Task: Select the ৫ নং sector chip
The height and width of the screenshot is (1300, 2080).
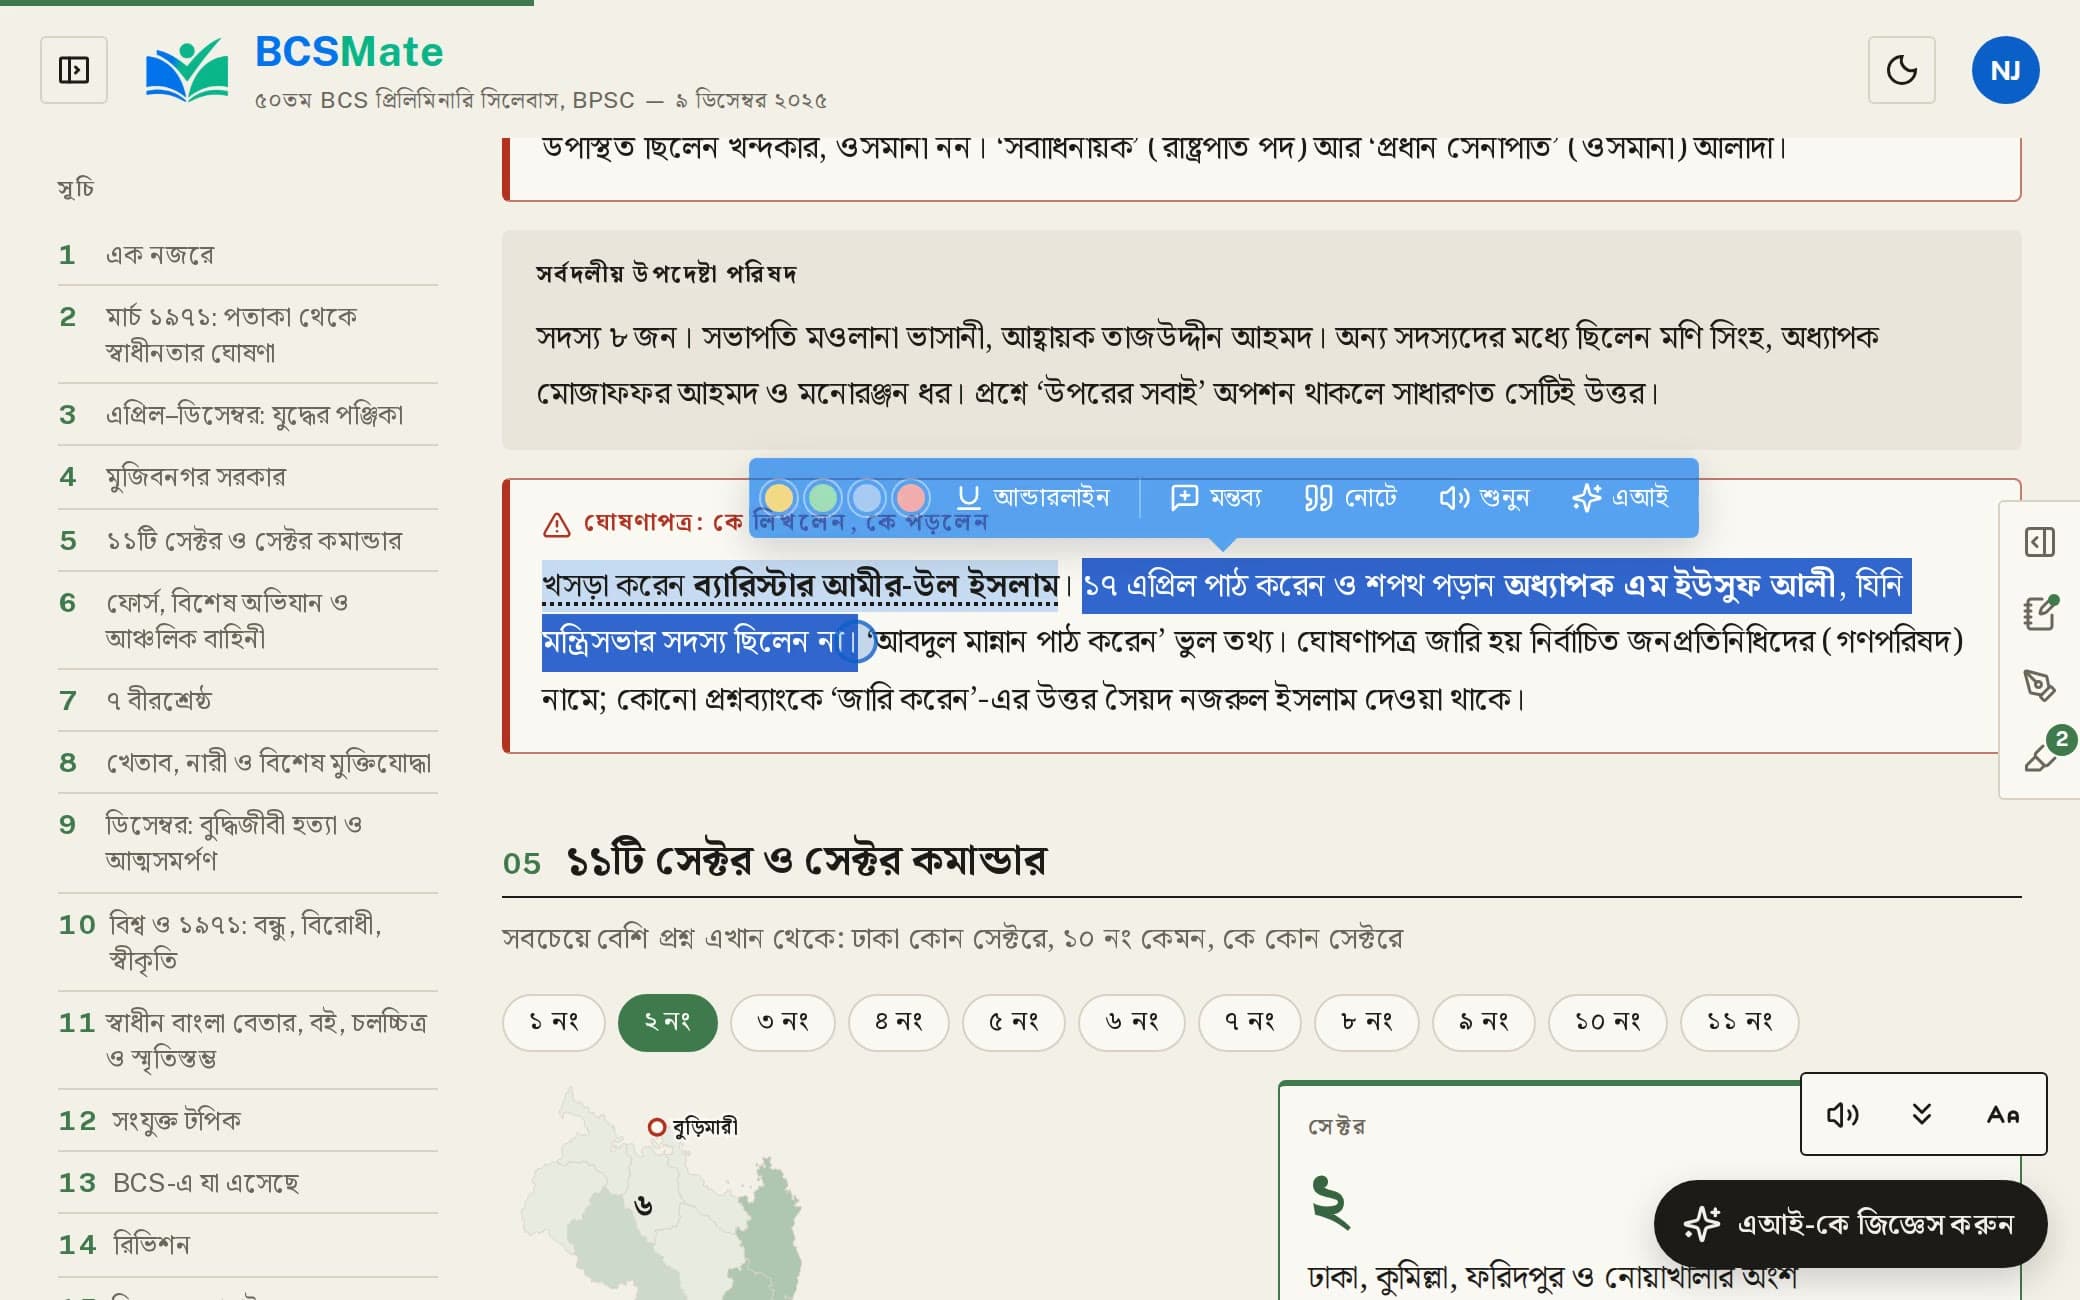Action: coord(1013,1022)
